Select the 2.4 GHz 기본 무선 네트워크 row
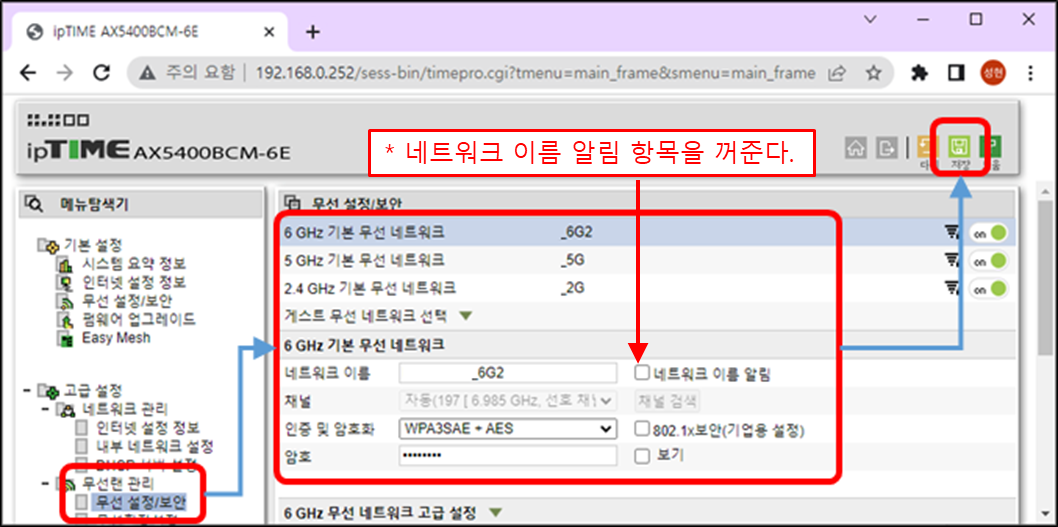Viewport: 1058px width, 527px height. 646,288
